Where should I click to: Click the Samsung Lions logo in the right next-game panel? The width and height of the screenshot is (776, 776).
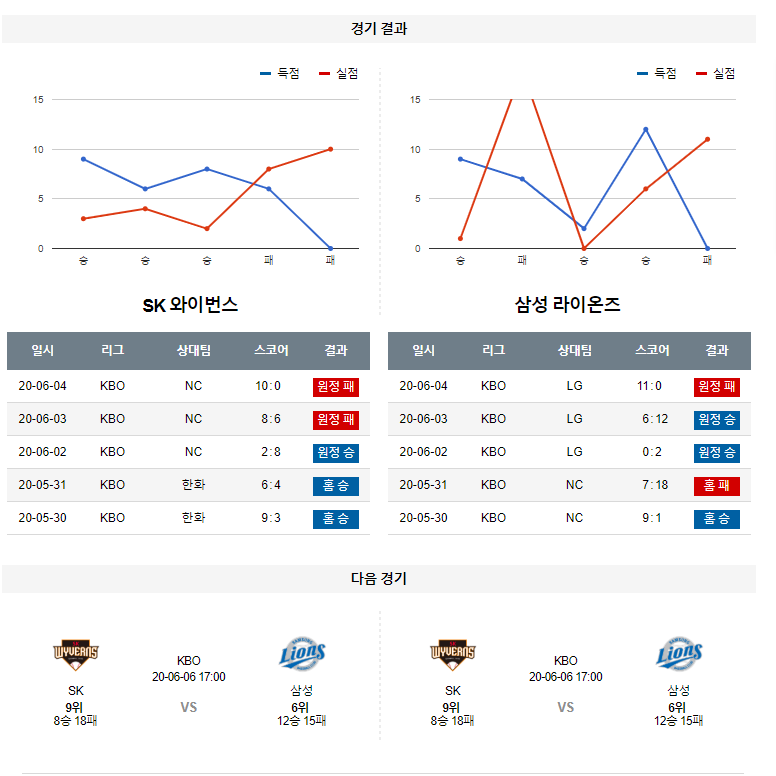pos(679,654)
